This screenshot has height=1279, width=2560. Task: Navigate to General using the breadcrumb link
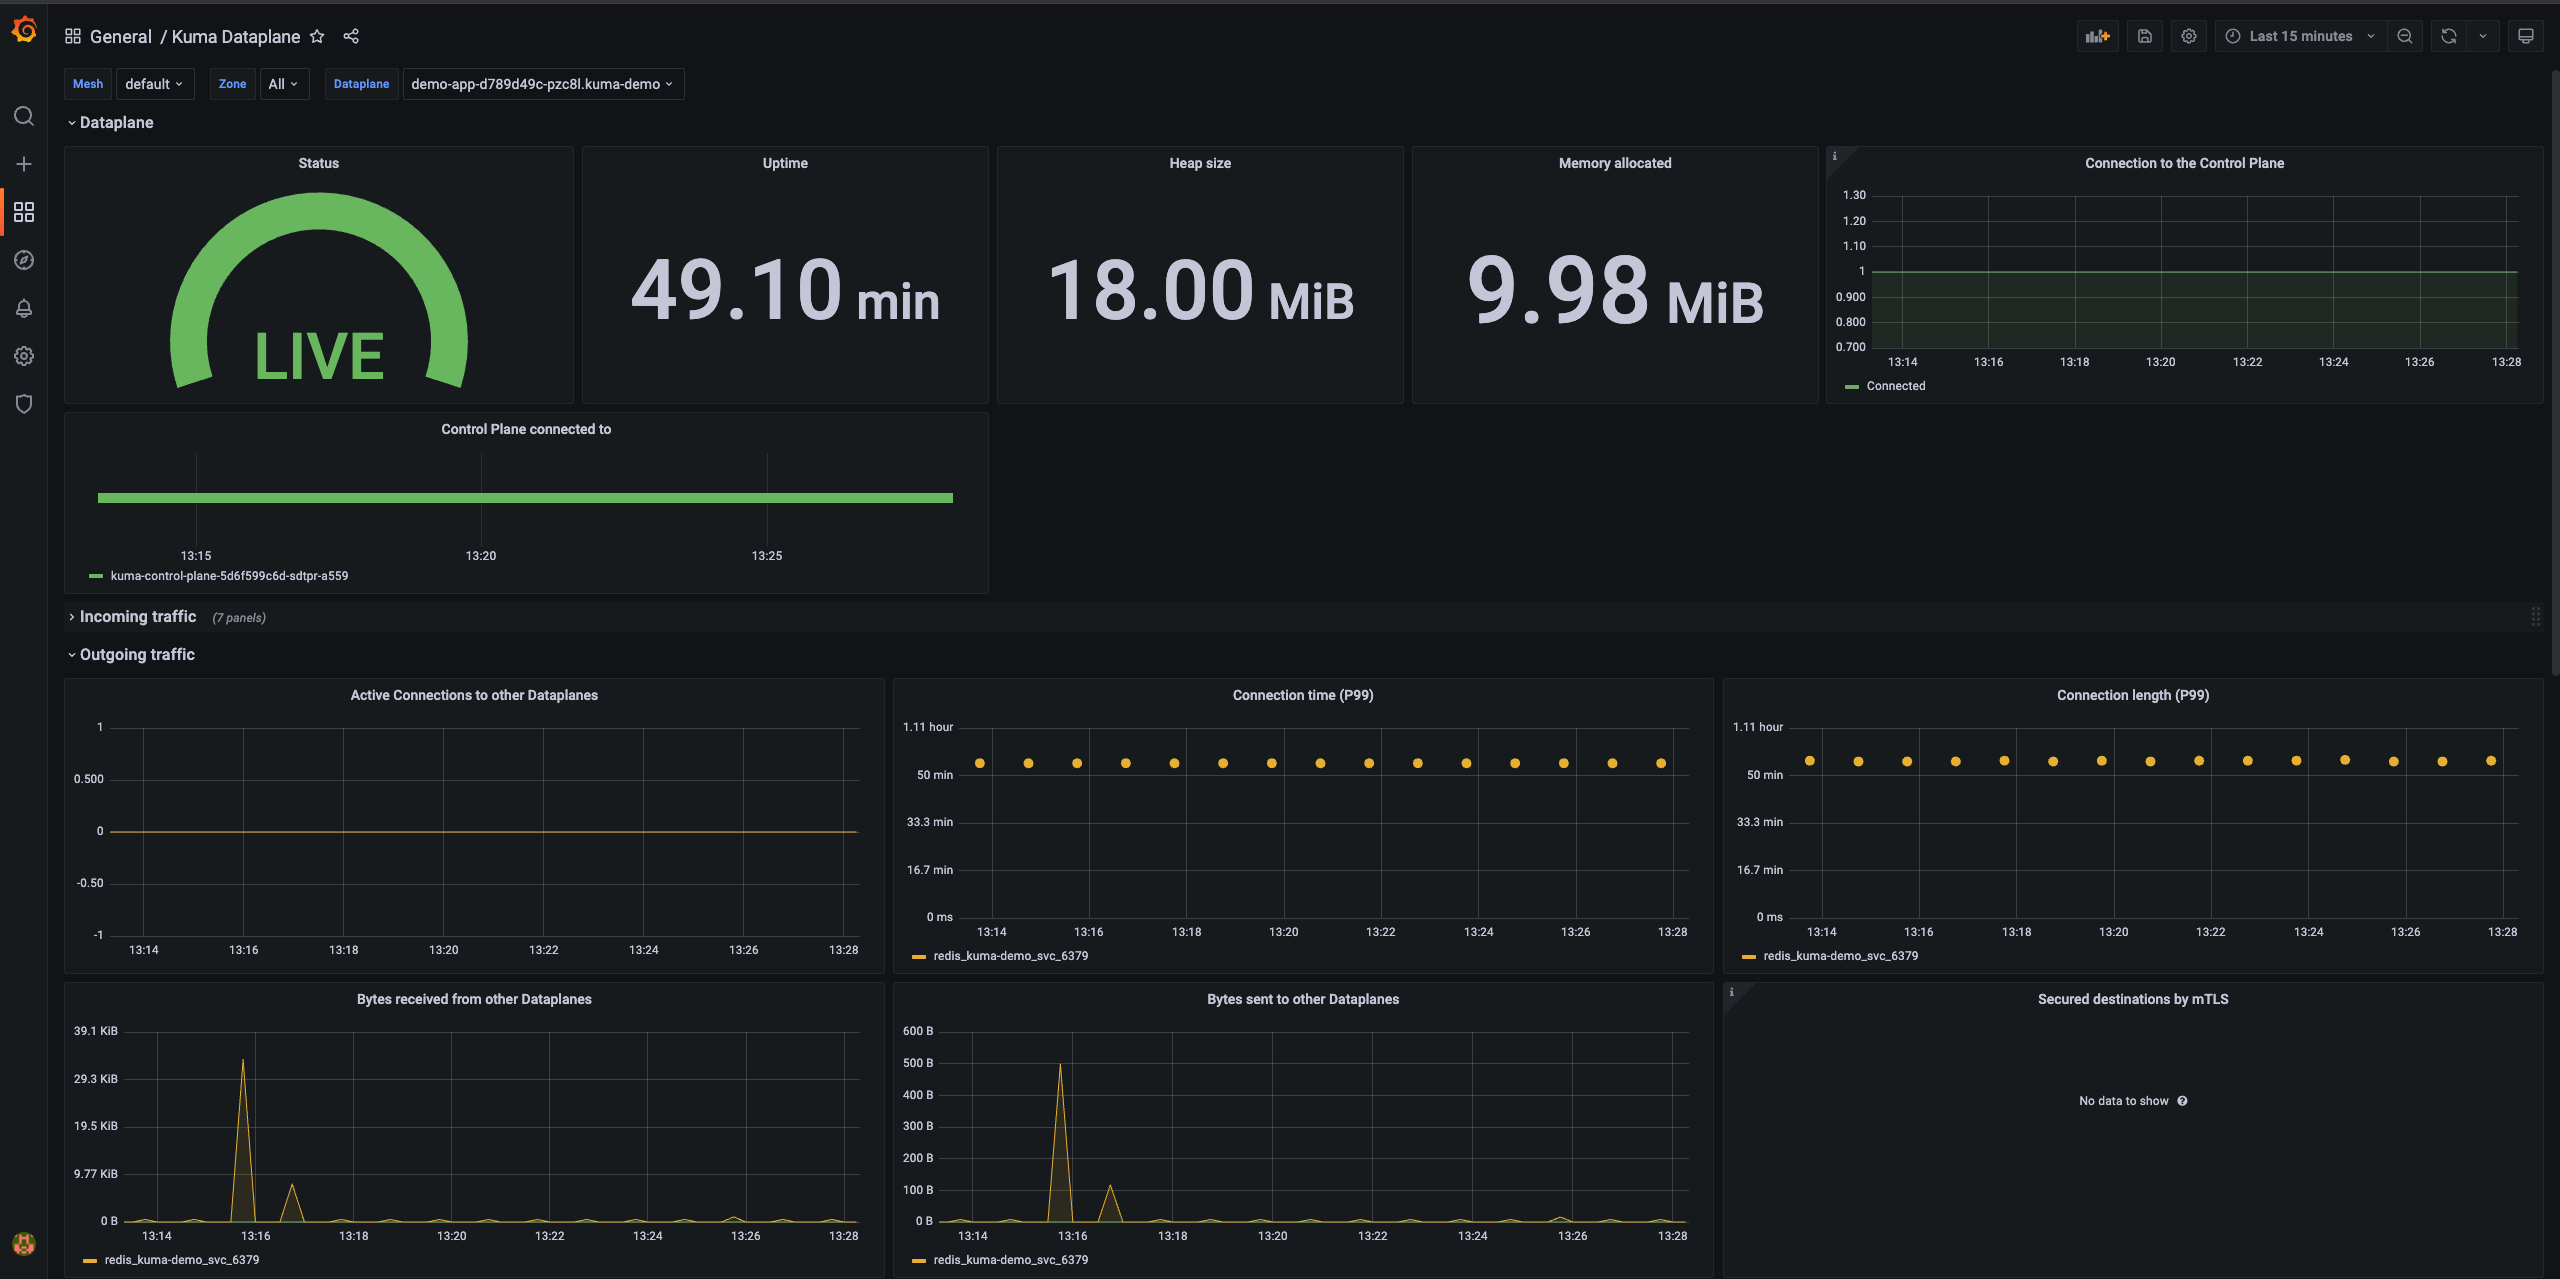pos(121,36)
